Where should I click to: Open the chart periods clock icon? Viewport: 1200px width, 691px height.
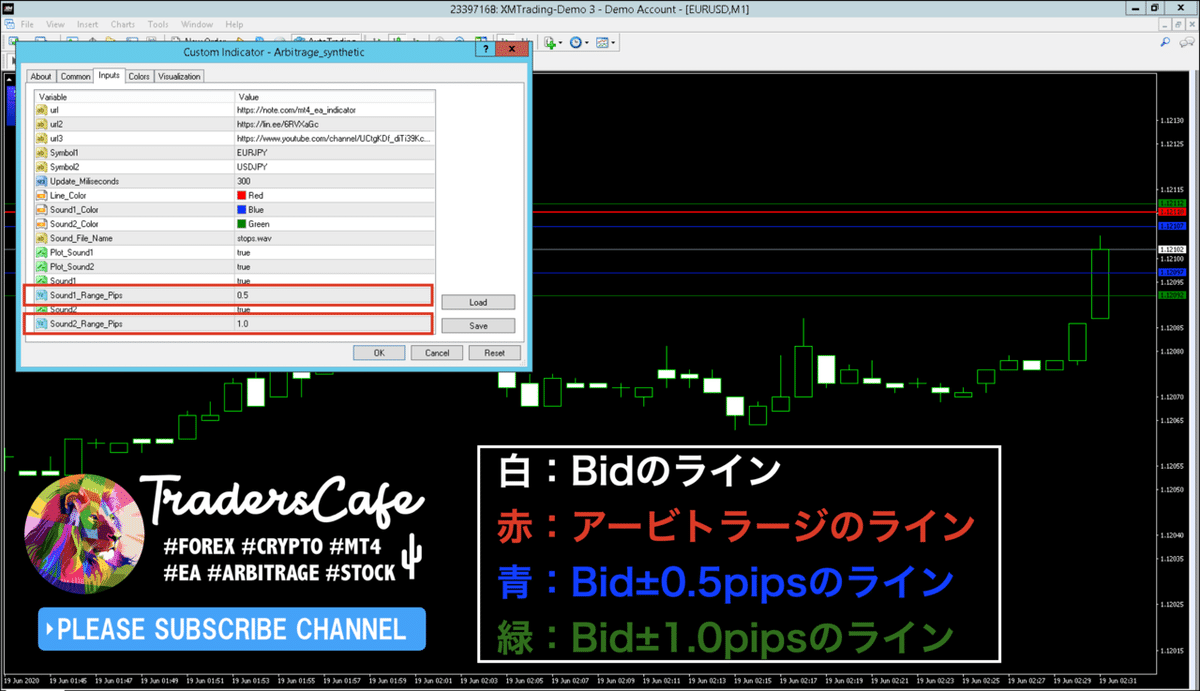(576, 42)
